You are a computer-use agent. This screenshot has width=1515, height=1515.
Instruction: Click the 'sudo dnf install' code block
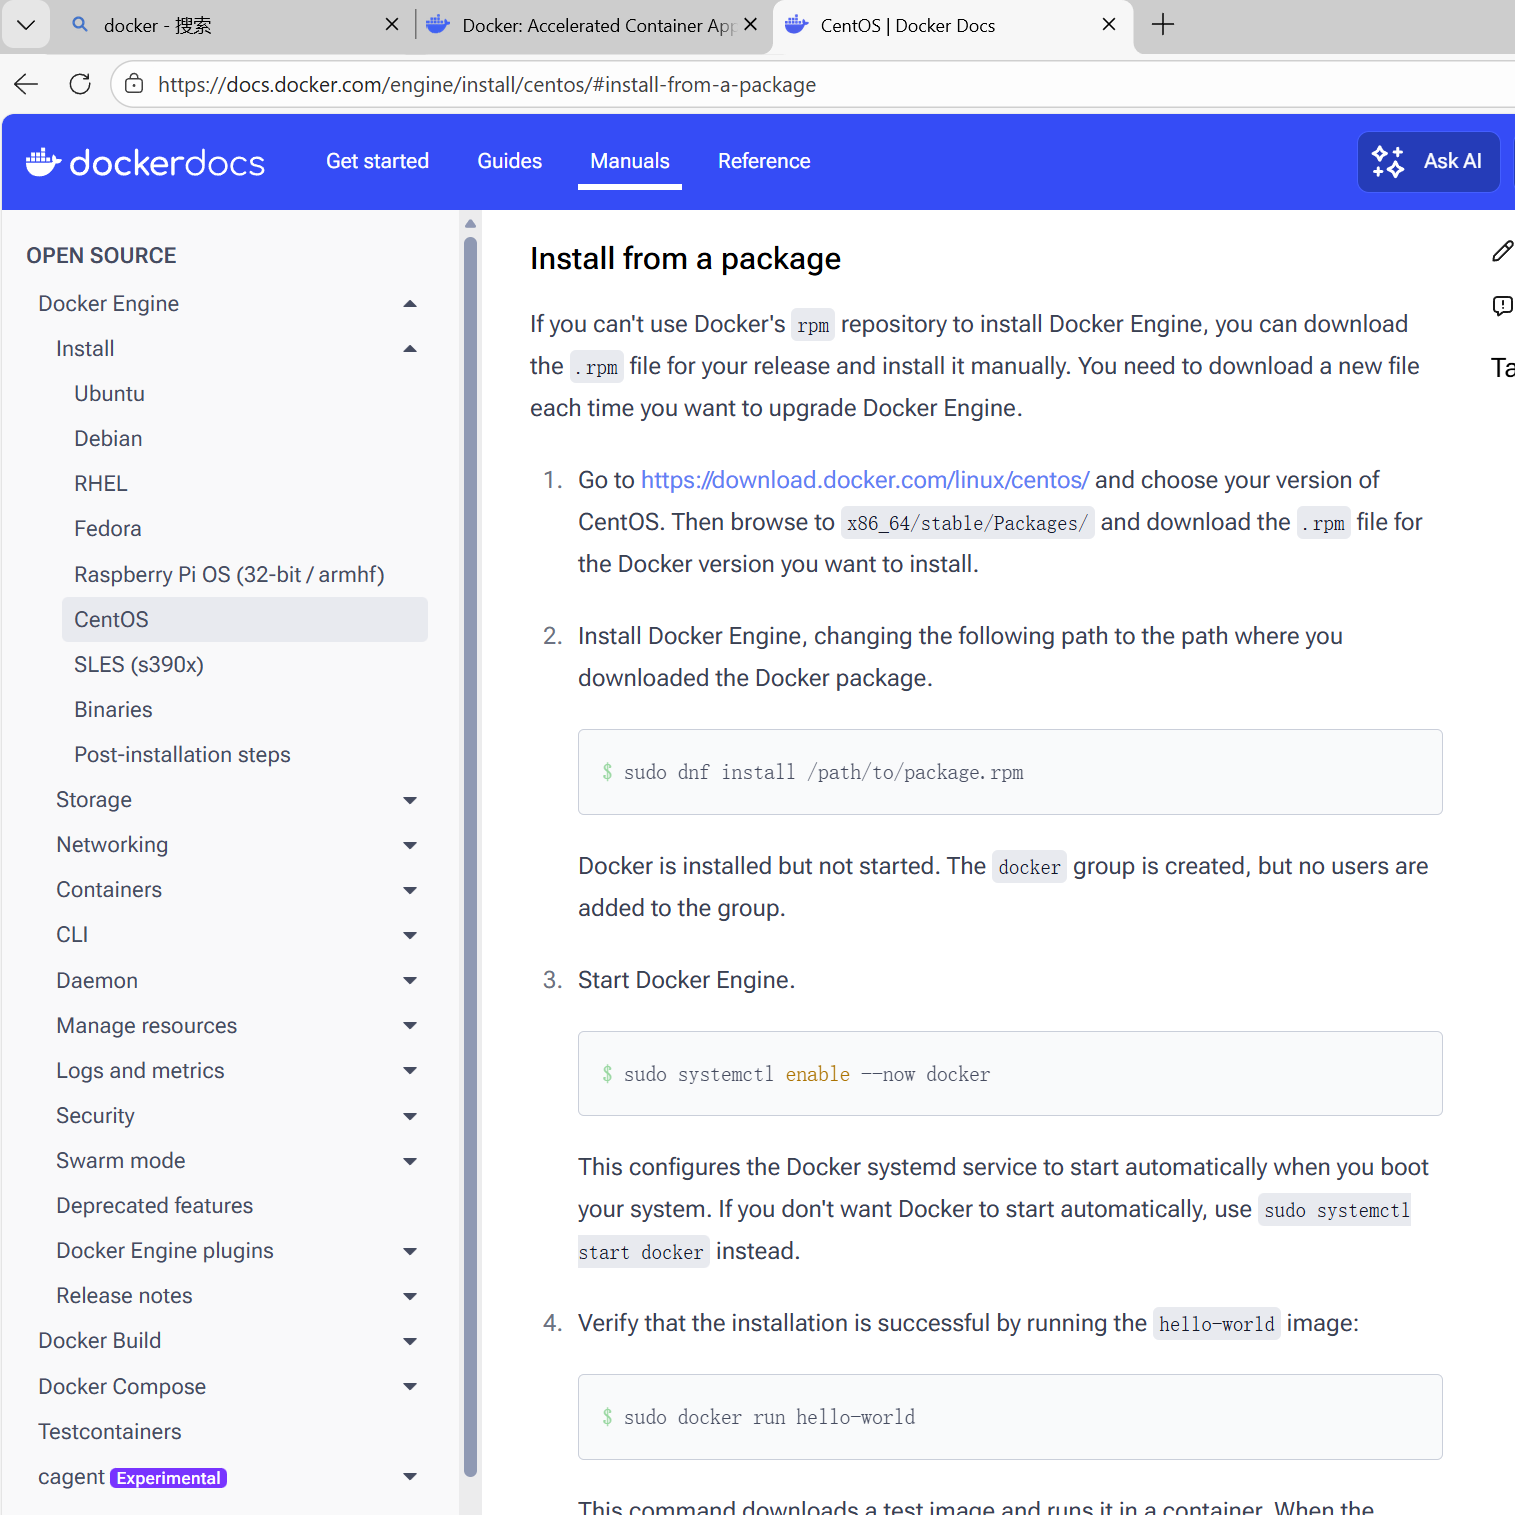(1010, 772)
